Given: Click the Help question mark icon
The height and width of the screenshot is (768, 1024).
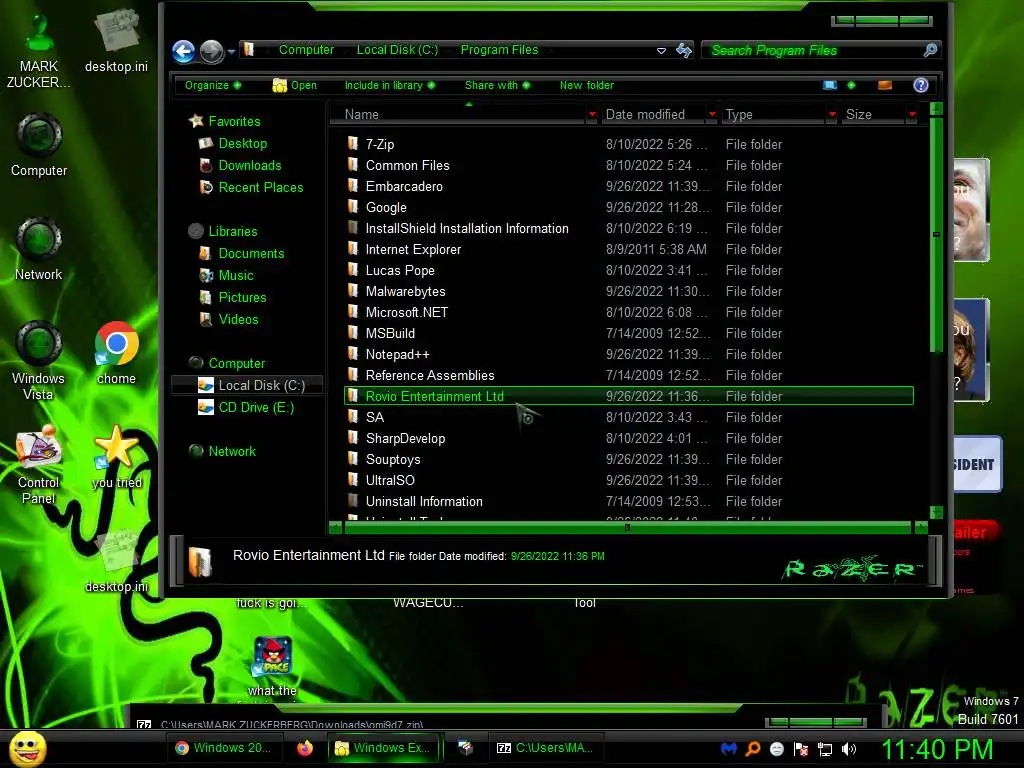Looking at the screenshot, I should pyautogui.click(x=921, y=86).
